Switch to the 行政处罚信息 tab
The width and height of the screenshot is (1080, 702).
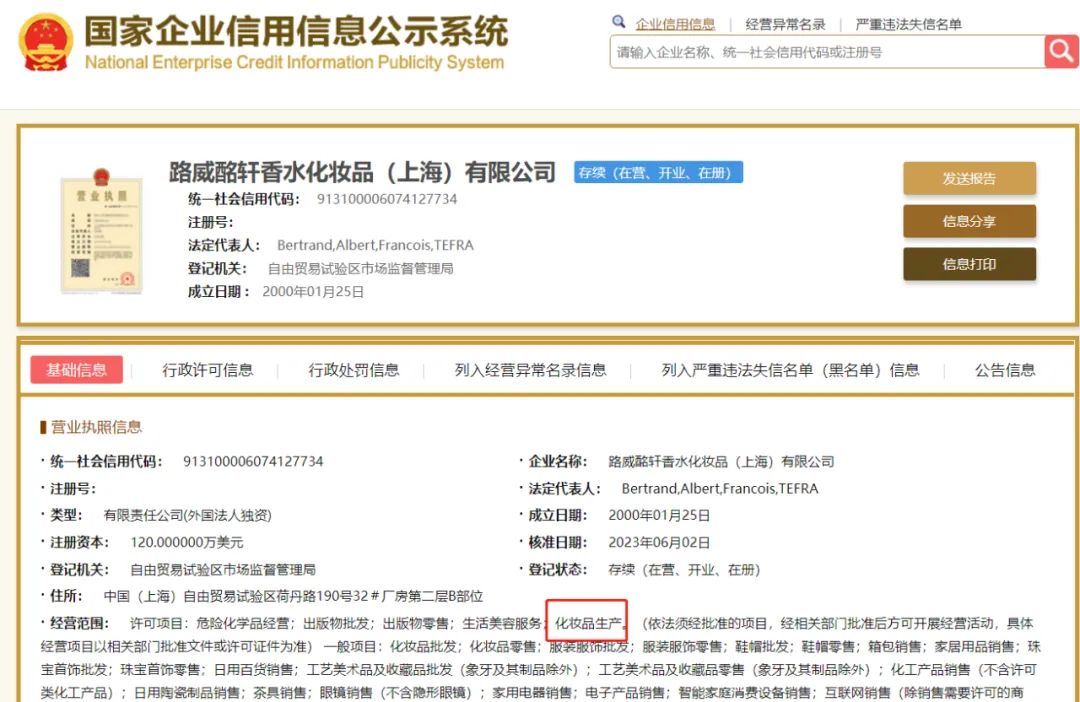coord(353,370)
